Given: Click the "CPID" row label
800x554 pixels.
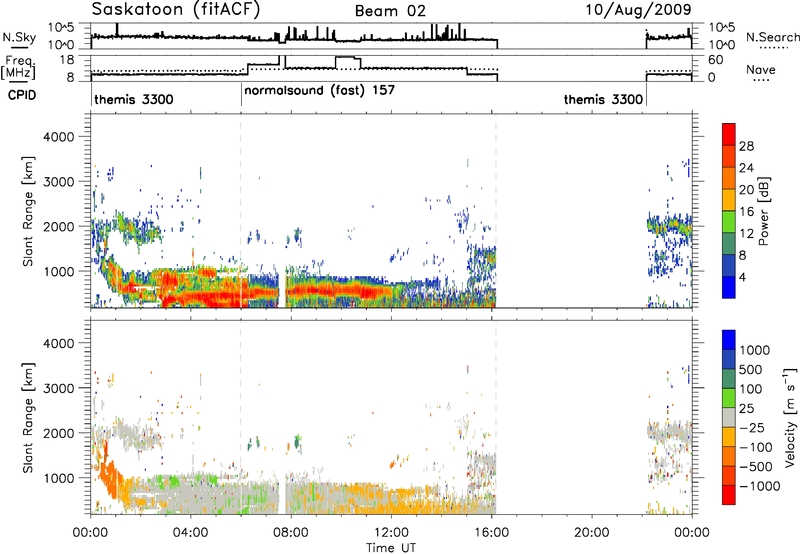Looking at the screenshot, I should (x=22, y=95).
